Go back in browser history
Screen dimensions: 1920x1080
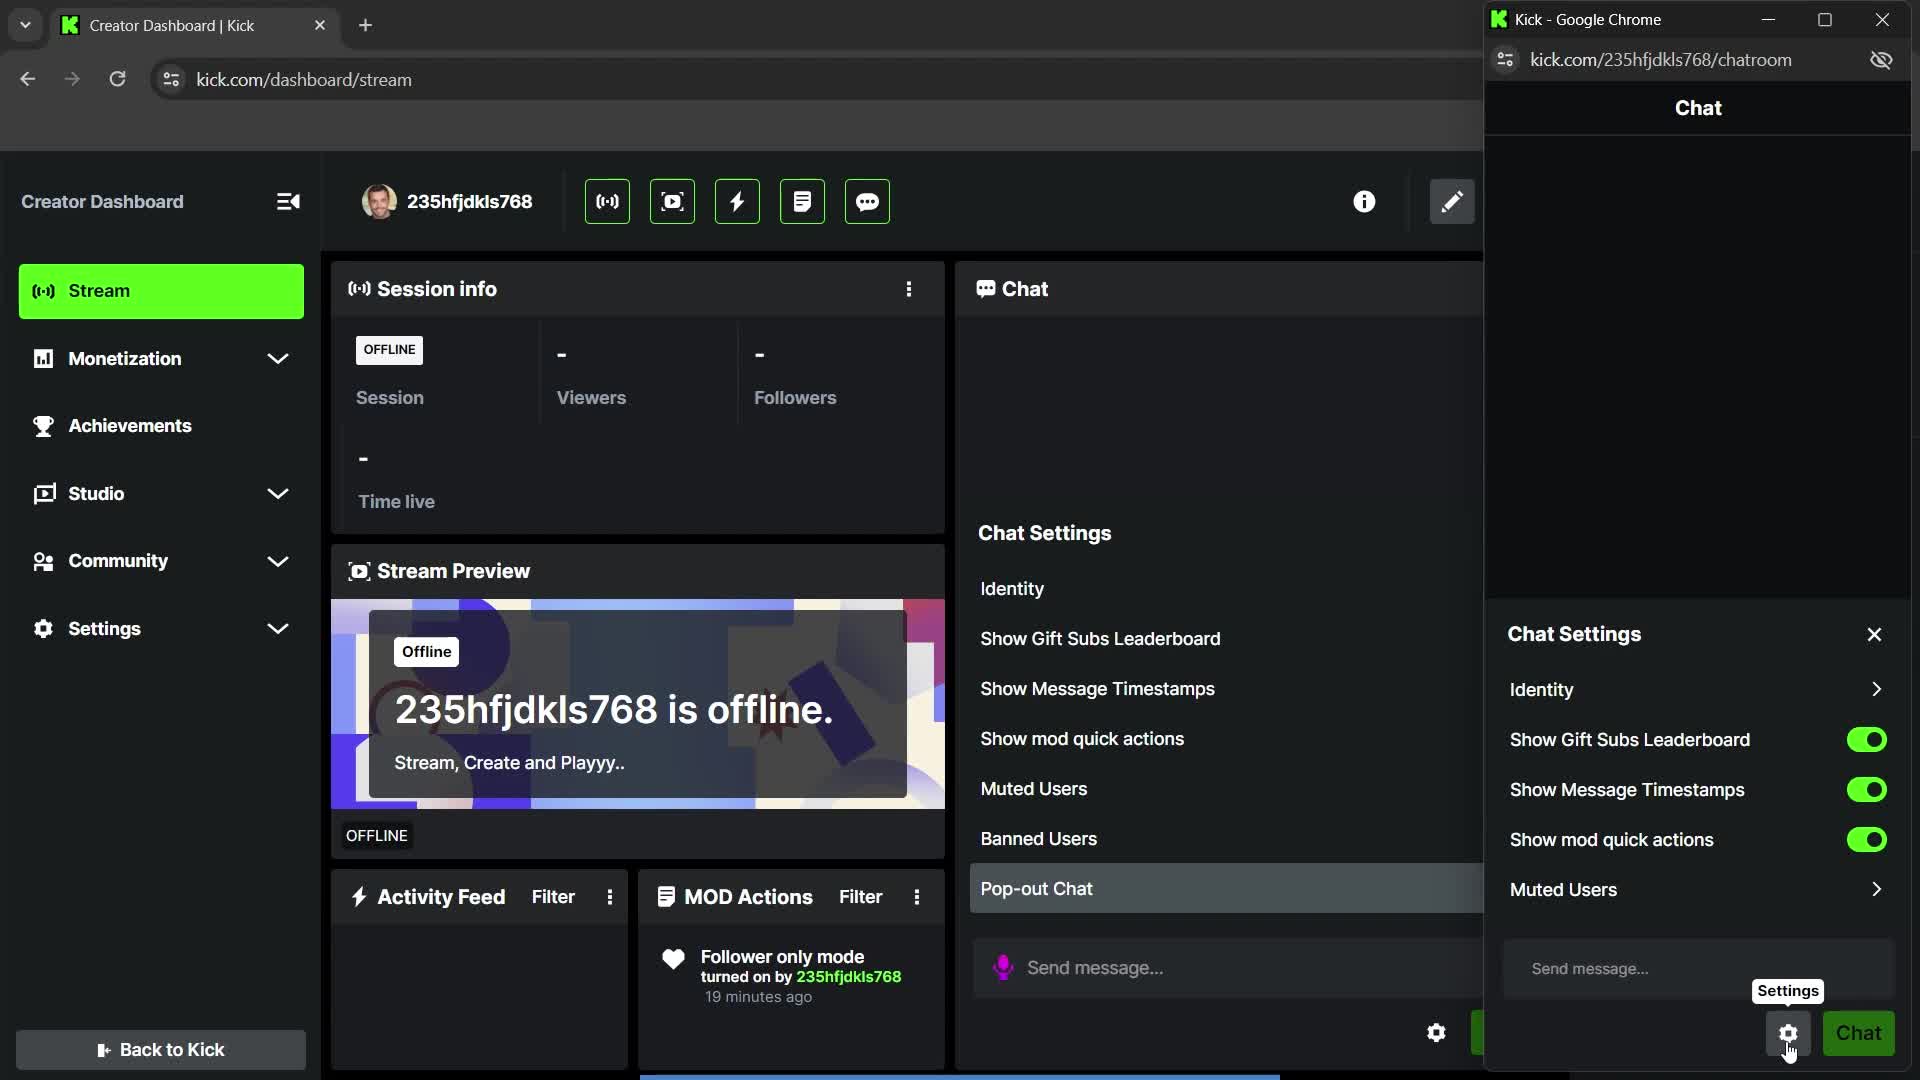point(27,79)
